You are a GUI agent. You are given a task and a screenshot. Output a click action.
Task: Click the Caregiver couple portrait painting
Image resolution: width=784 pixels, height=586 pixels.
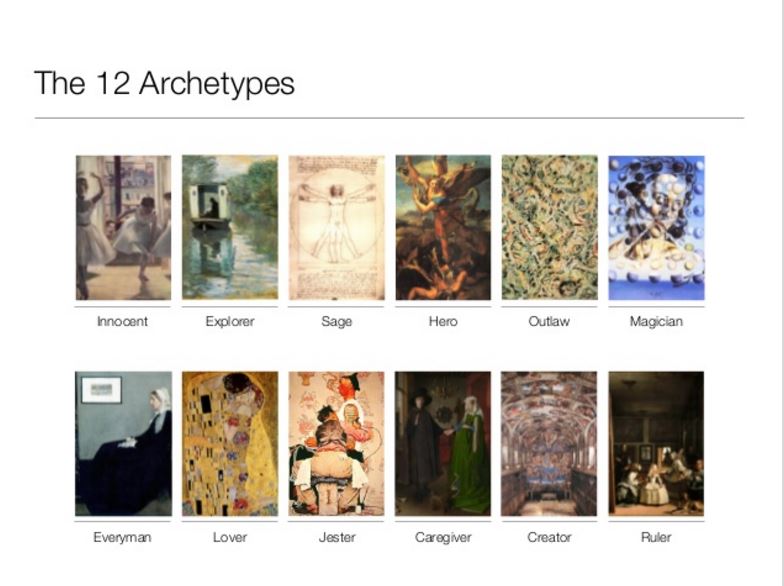pyautogui.click(x=443, y=444)
